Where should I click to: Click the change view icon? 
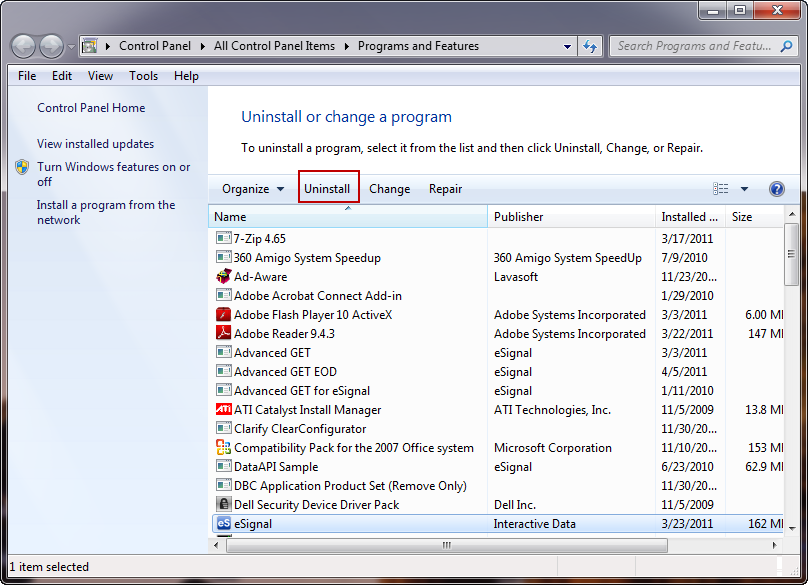(720, 189)
